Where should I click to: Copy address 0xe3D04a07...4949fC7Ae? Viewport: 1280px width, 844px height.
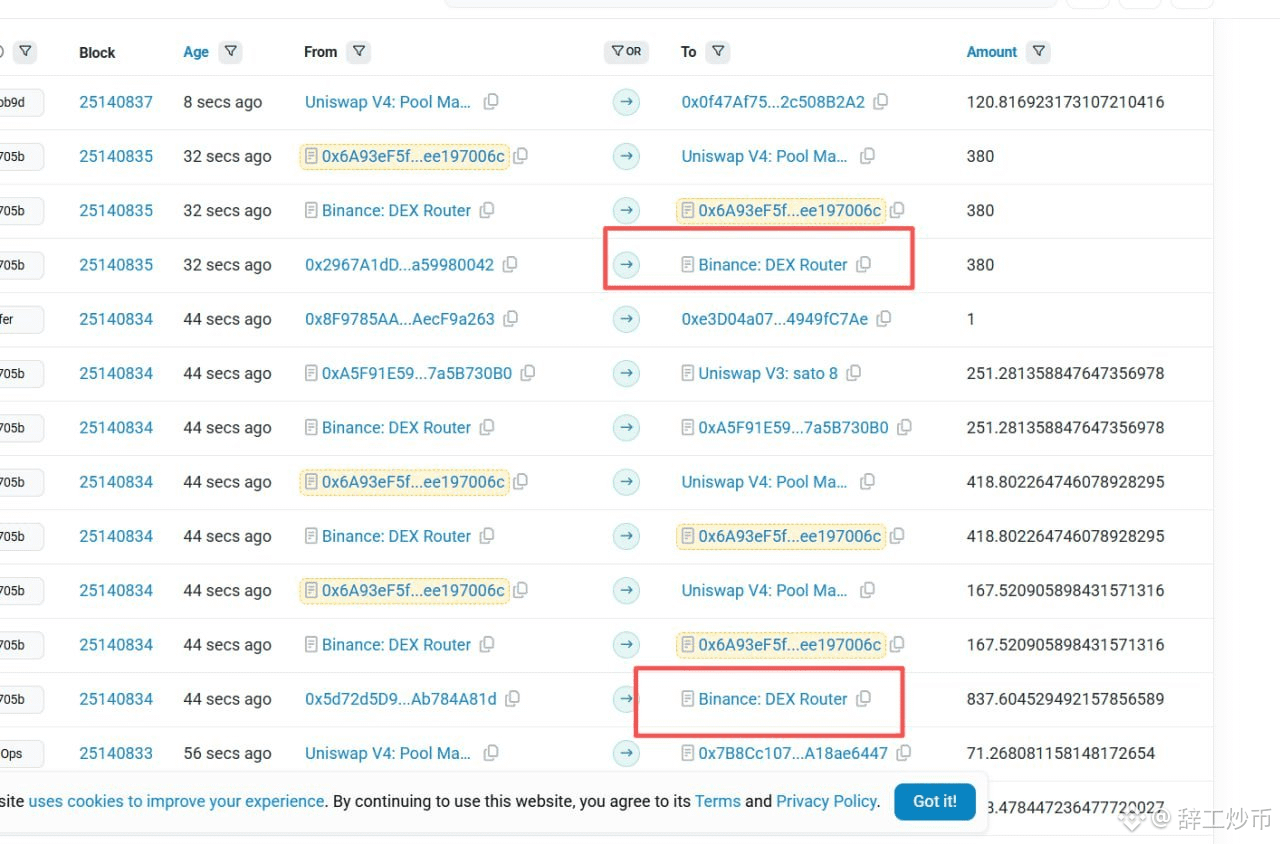coord(884,319)
